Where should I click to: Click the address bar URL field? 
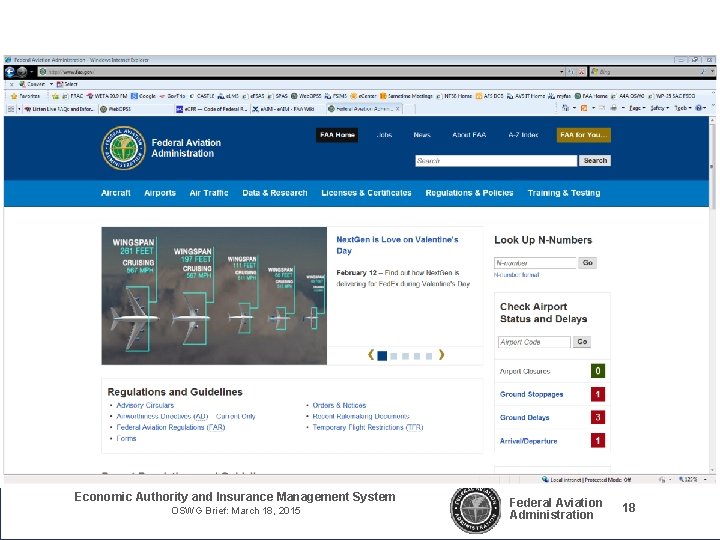(x=298, y=72)
